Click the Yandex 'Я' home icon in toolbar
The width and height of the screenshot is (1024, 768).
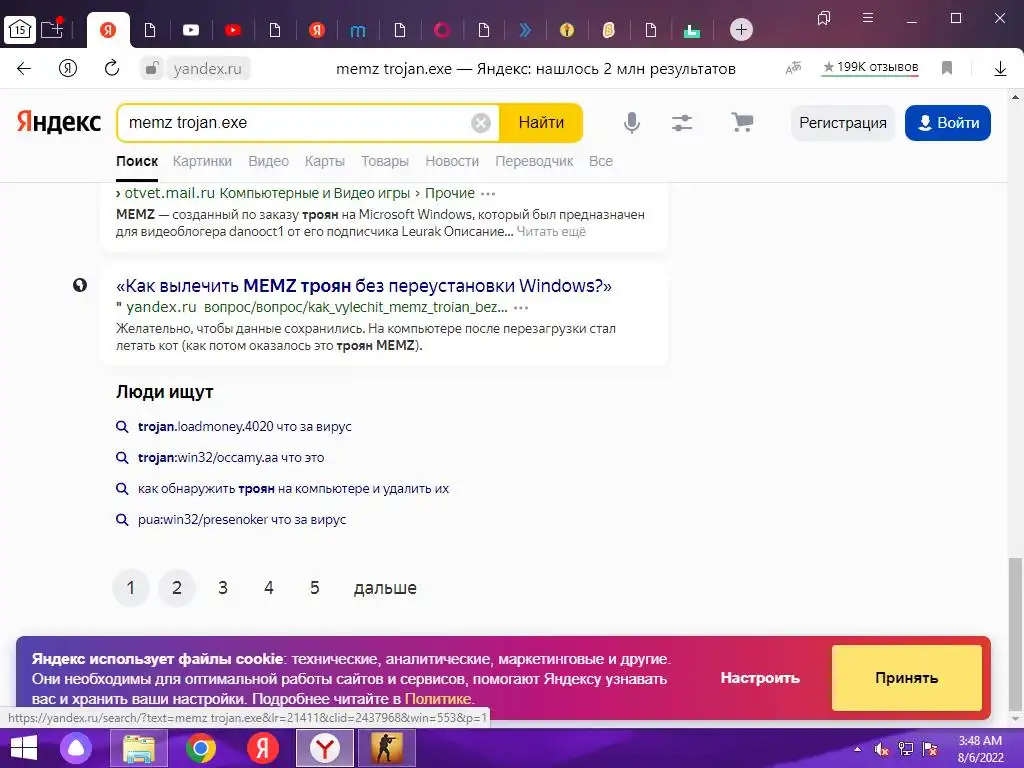pos(68,68)
